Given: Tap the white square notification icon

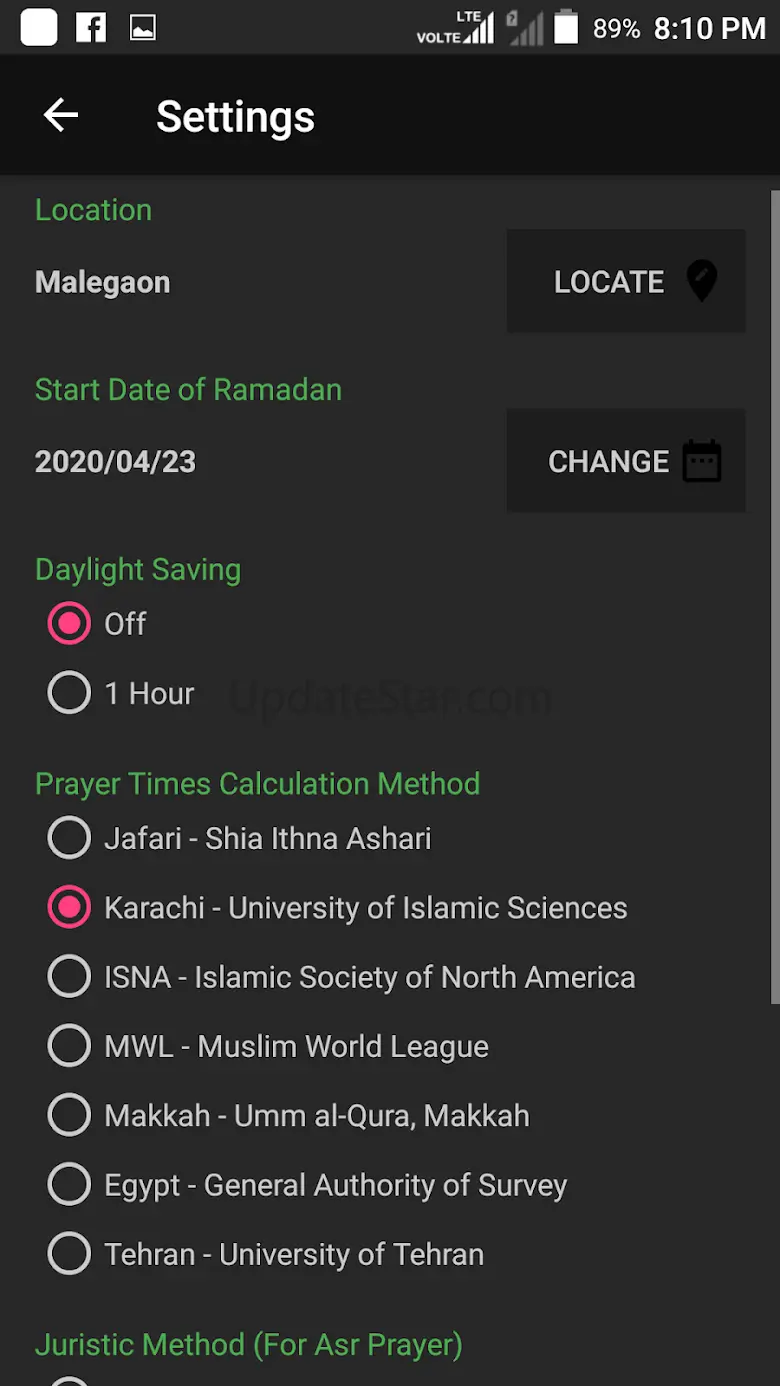Looking at the screenshot, I should (x=39, y=28).
